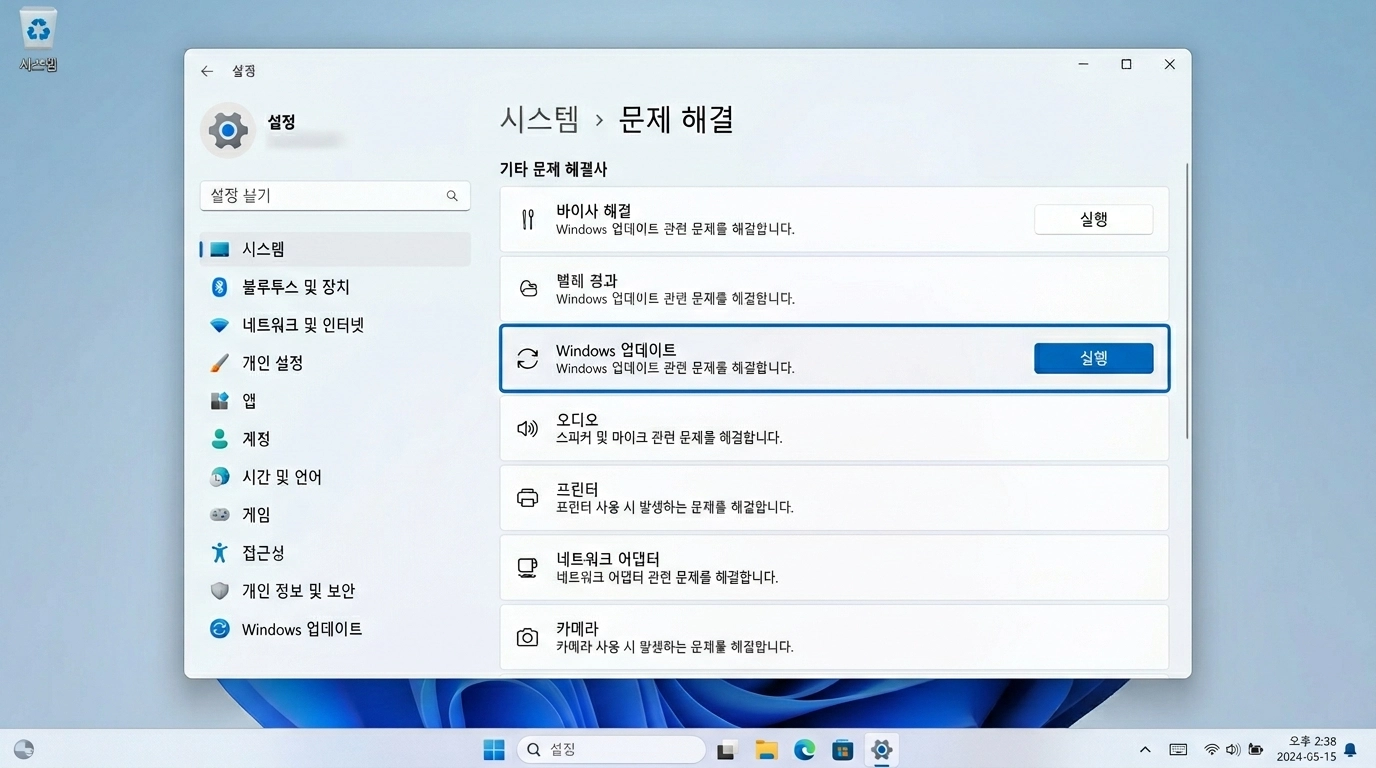Open File Explorer from the taskbar
The image size is (1376, 768).
point(766,748)
